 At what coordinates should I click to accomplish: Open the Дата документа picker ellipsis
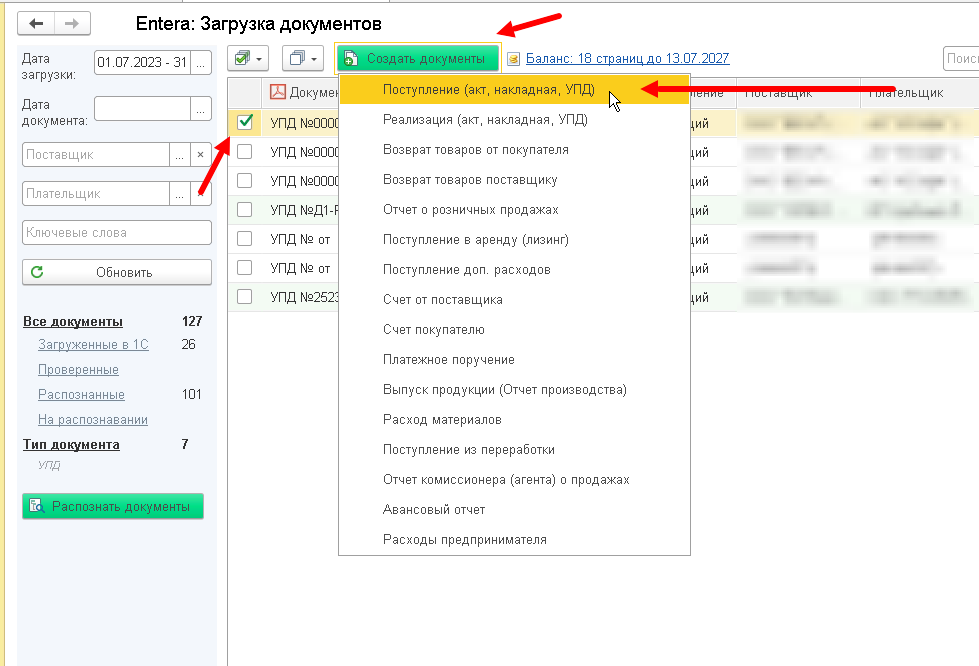[x=200, y=109]
